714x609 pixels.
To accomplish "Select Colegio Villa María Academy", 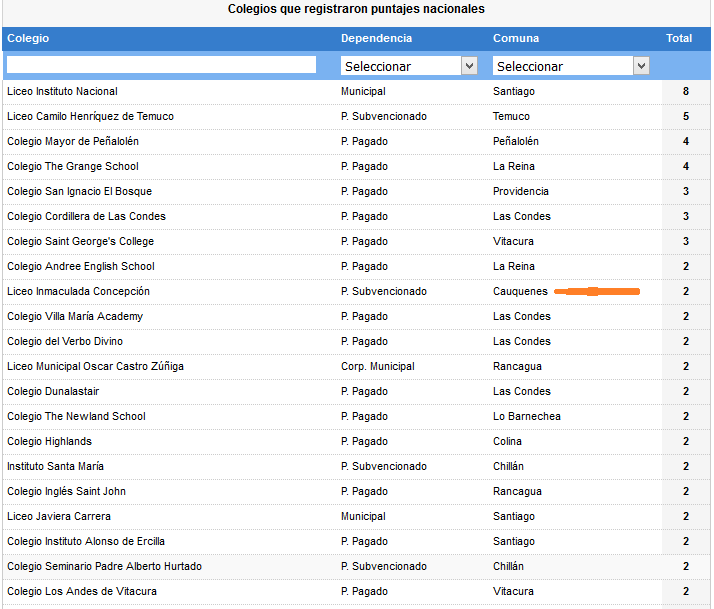I will pos(75,316).
